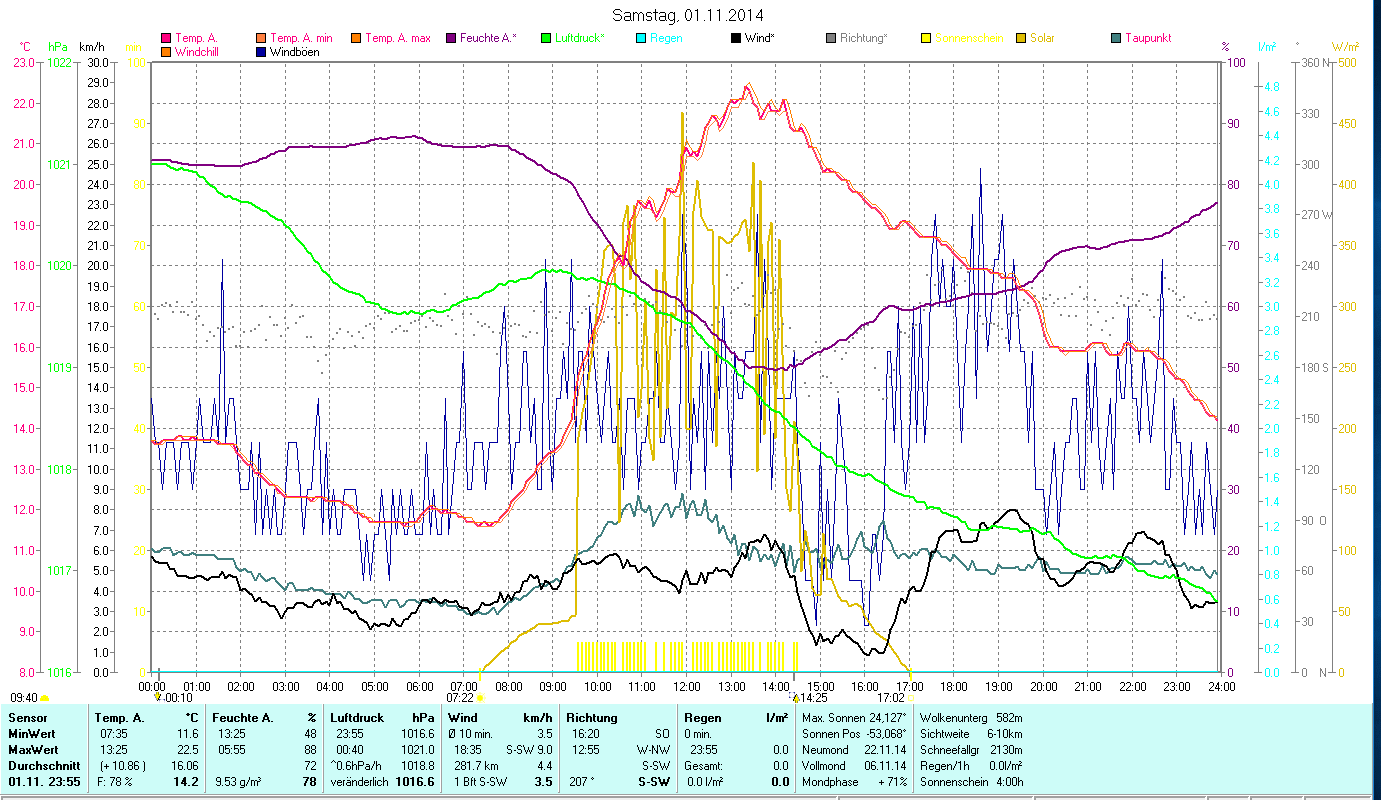The height and width of the screenshot is (800, 1381).
Task: Click the 'Temp. A.' legend label
Action: click(x=196, y=39)
